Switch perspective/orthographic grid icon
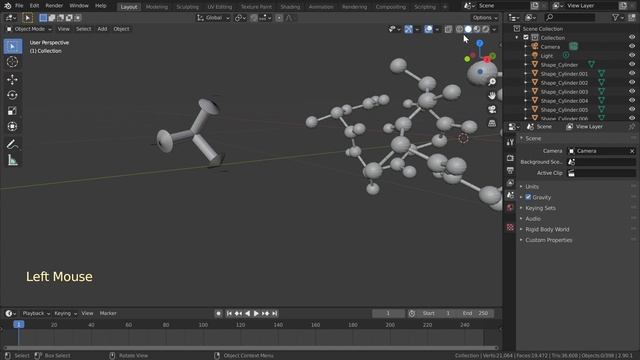640x360 pixels. [x=492, y=123]
